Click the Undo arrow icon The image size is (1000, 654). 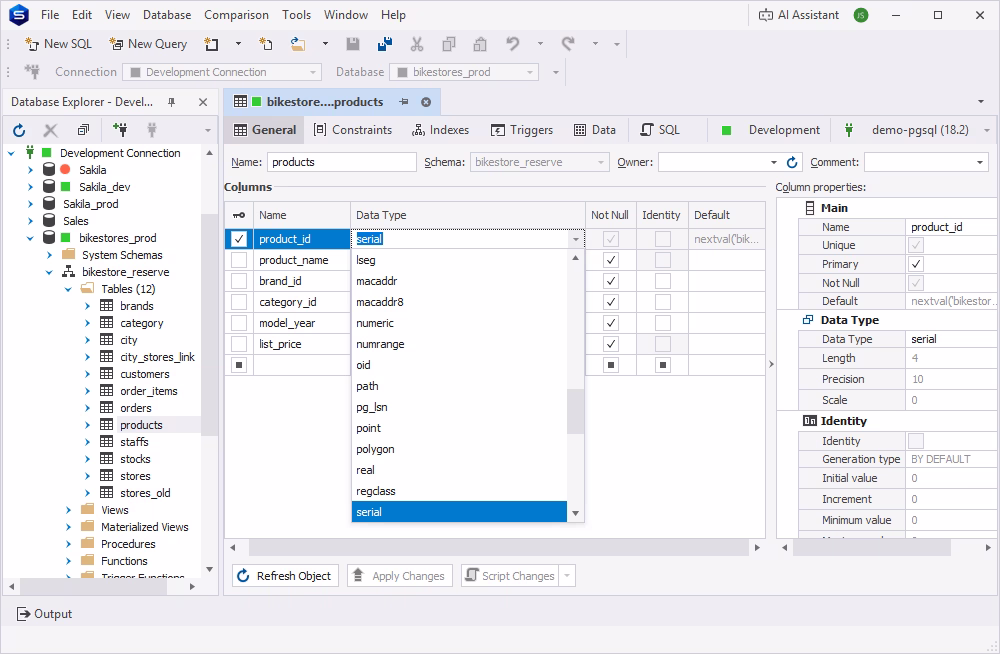(513, 43)
